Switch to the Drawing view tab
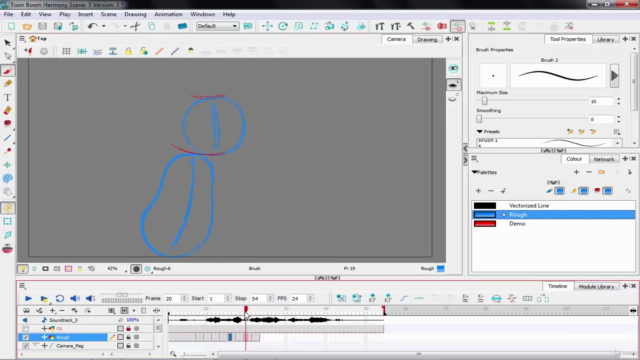Viewport: 640px width, 360px height. 427,40
